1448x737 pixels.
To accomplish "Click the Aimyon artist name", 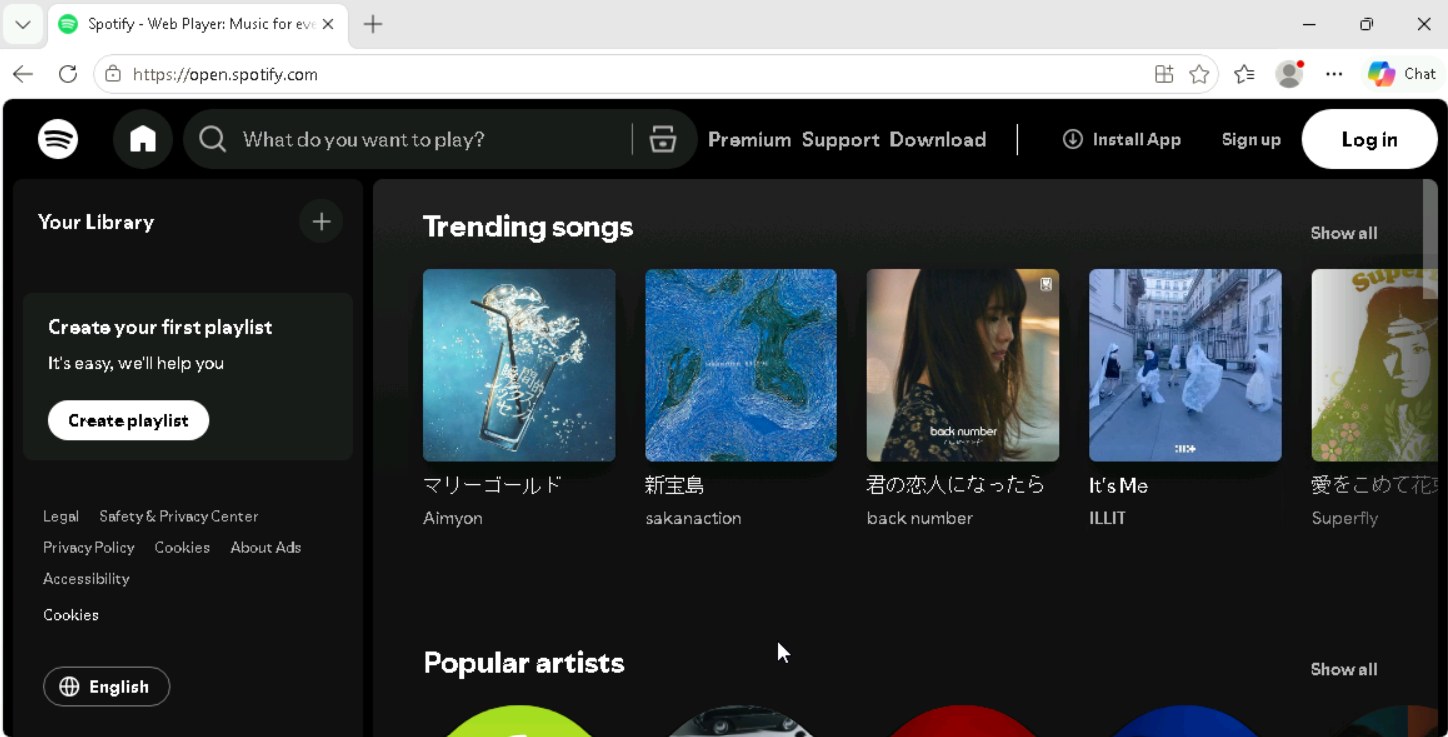I will pyautogui.click(x=453, y=518).
